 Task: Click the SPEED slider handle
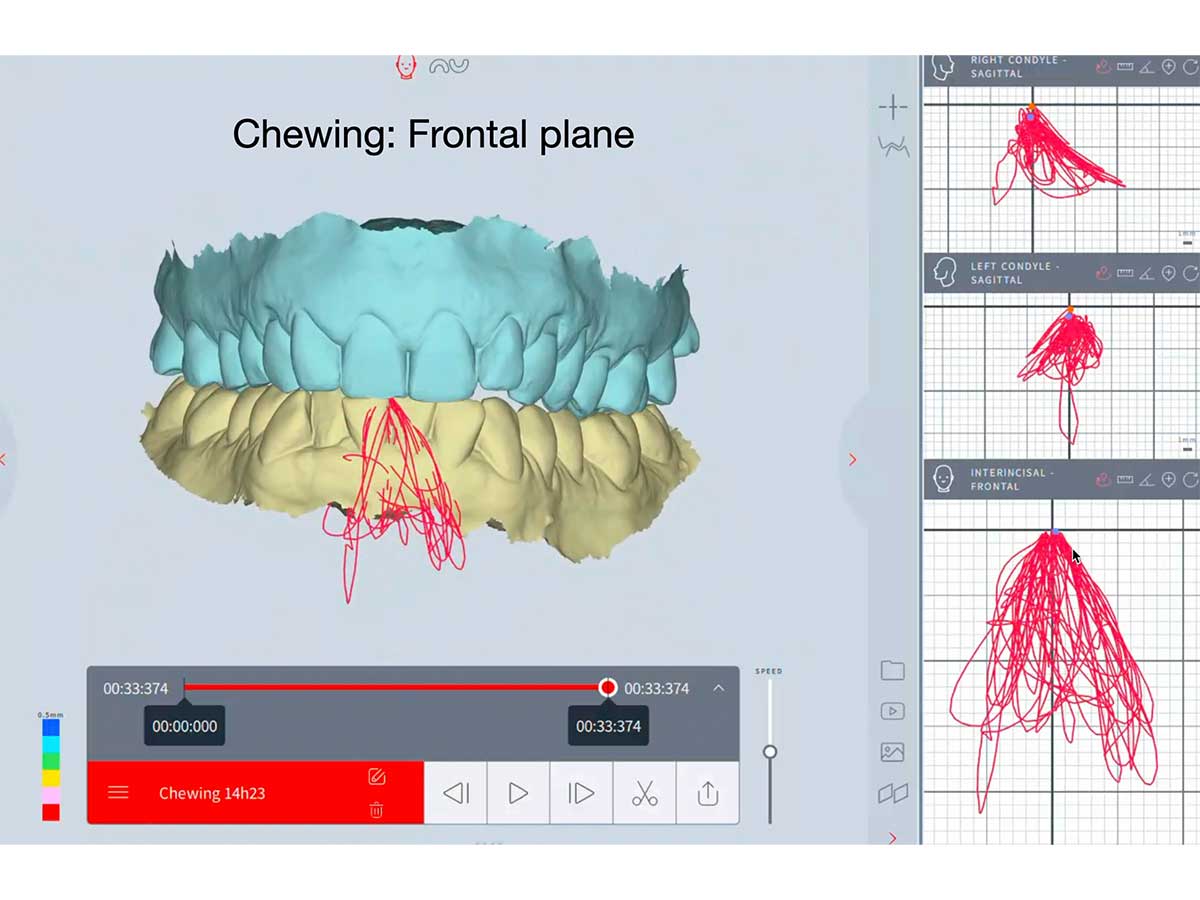click(x=769, y=752)
